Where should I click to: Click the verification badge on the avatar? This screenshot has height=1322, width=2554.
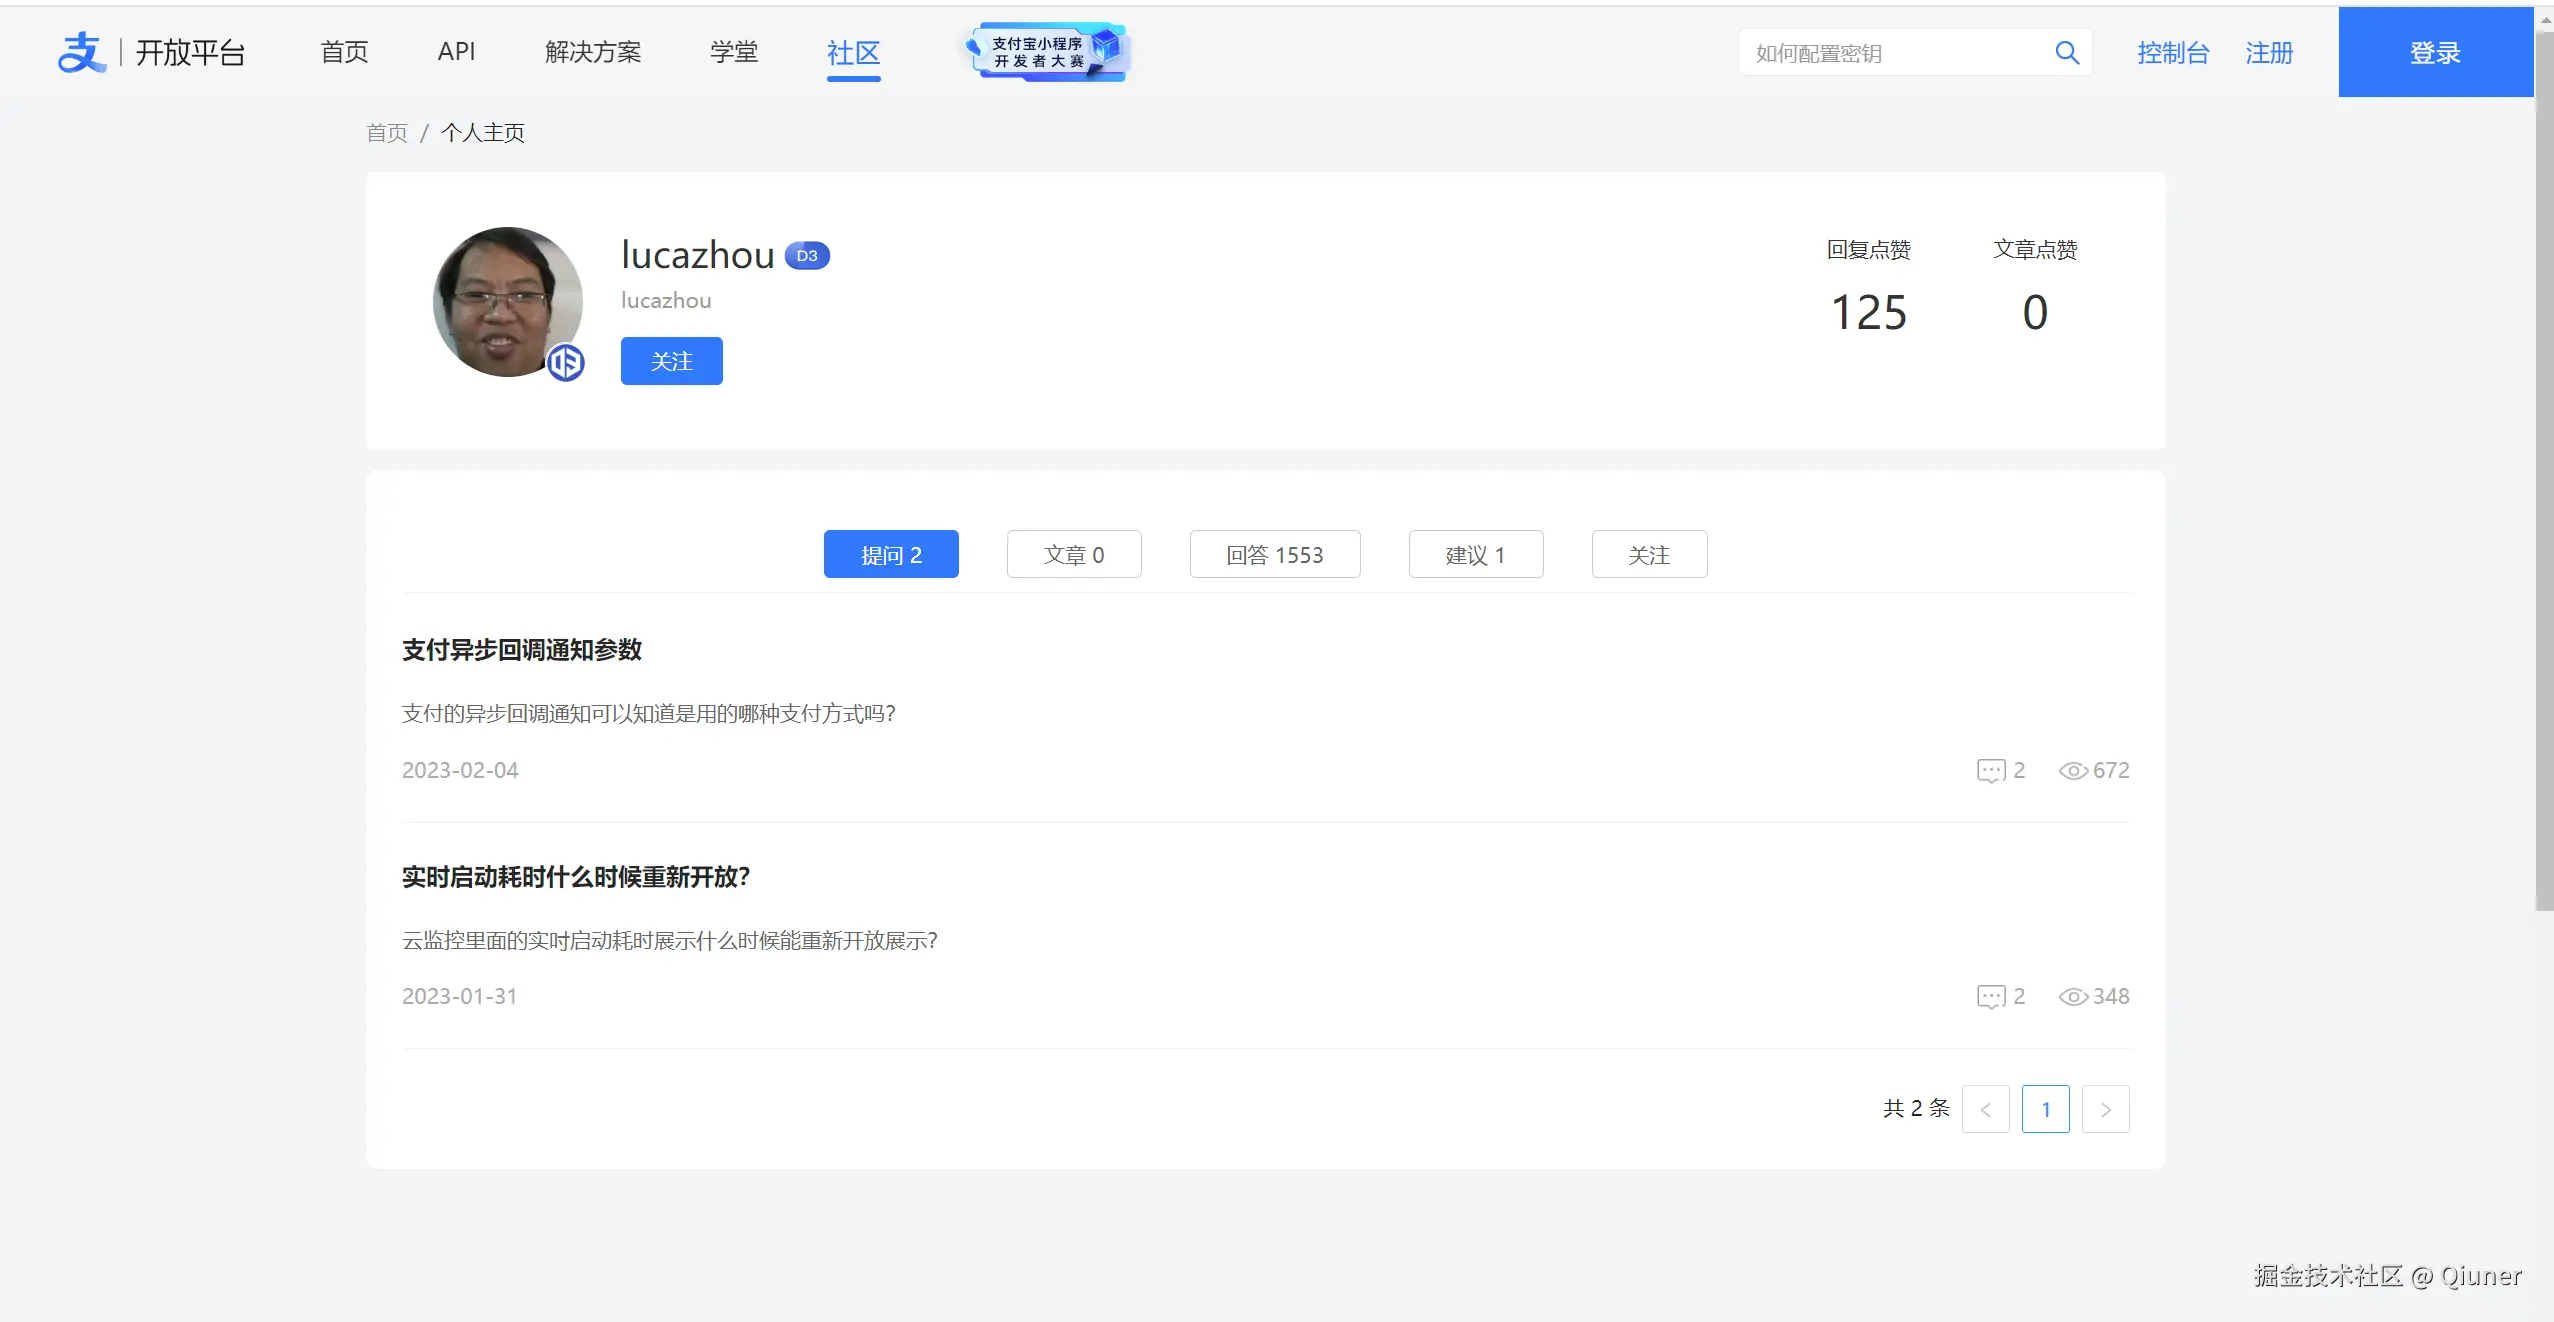point(566,362)
